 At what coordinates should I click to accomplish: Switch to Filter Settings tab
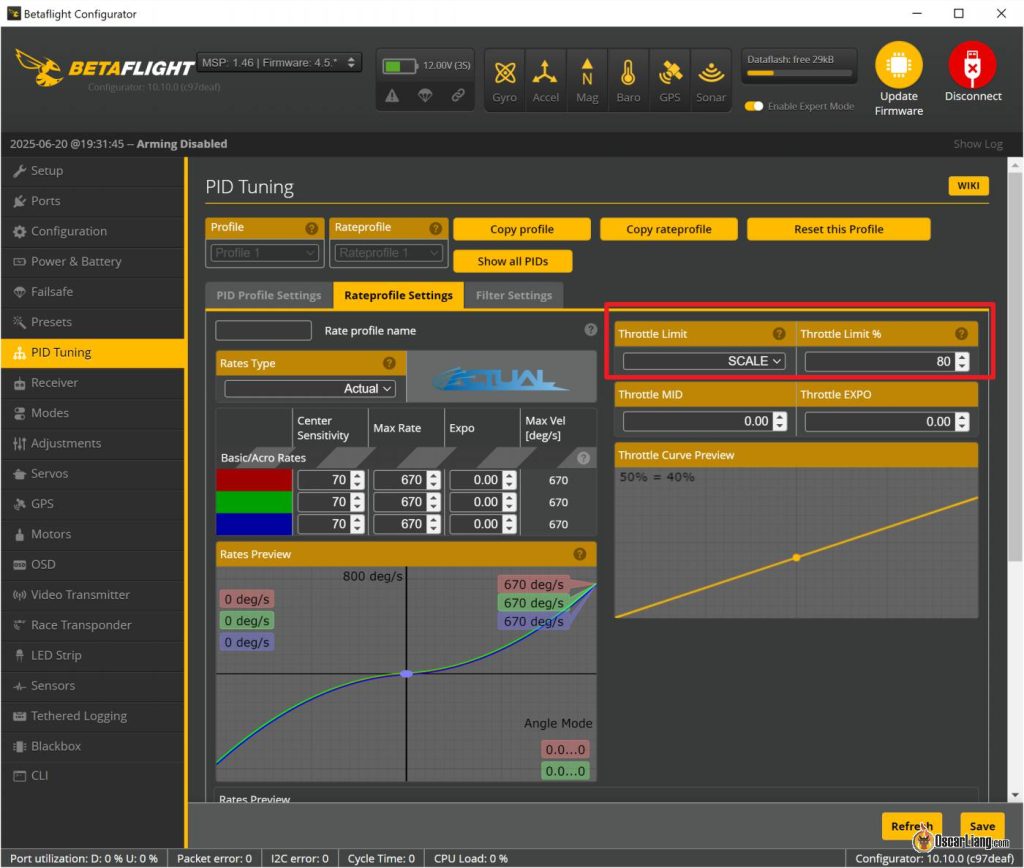514,295
